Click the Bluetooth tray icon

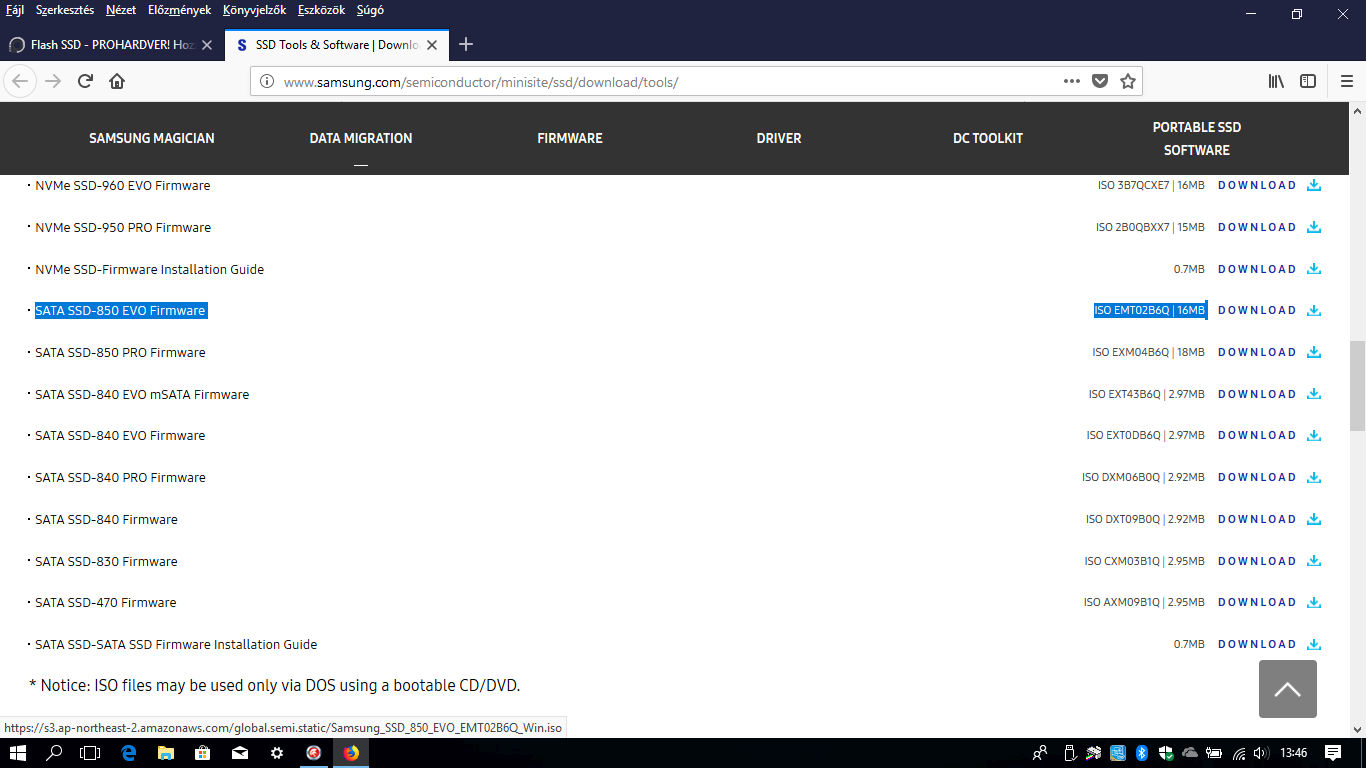[1141, 753]
